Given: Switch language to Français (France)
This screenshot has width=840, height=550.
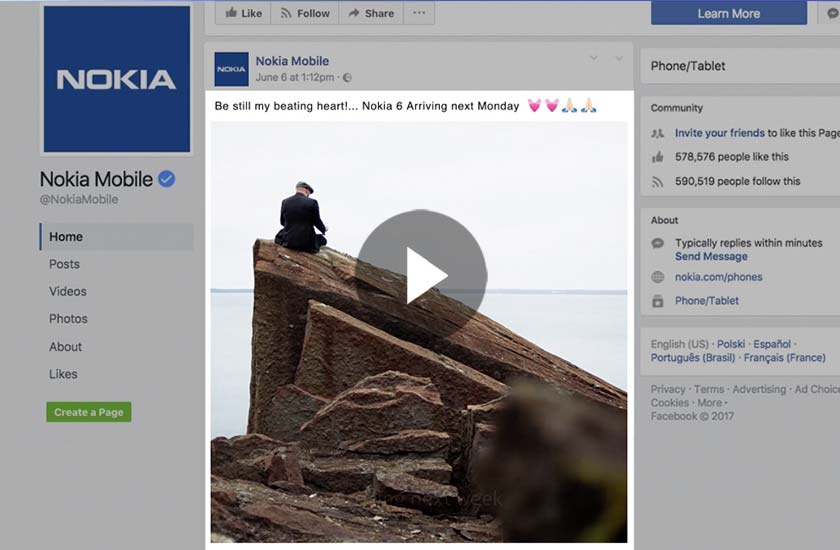Looking at the screenshot, I should (784, 358).
